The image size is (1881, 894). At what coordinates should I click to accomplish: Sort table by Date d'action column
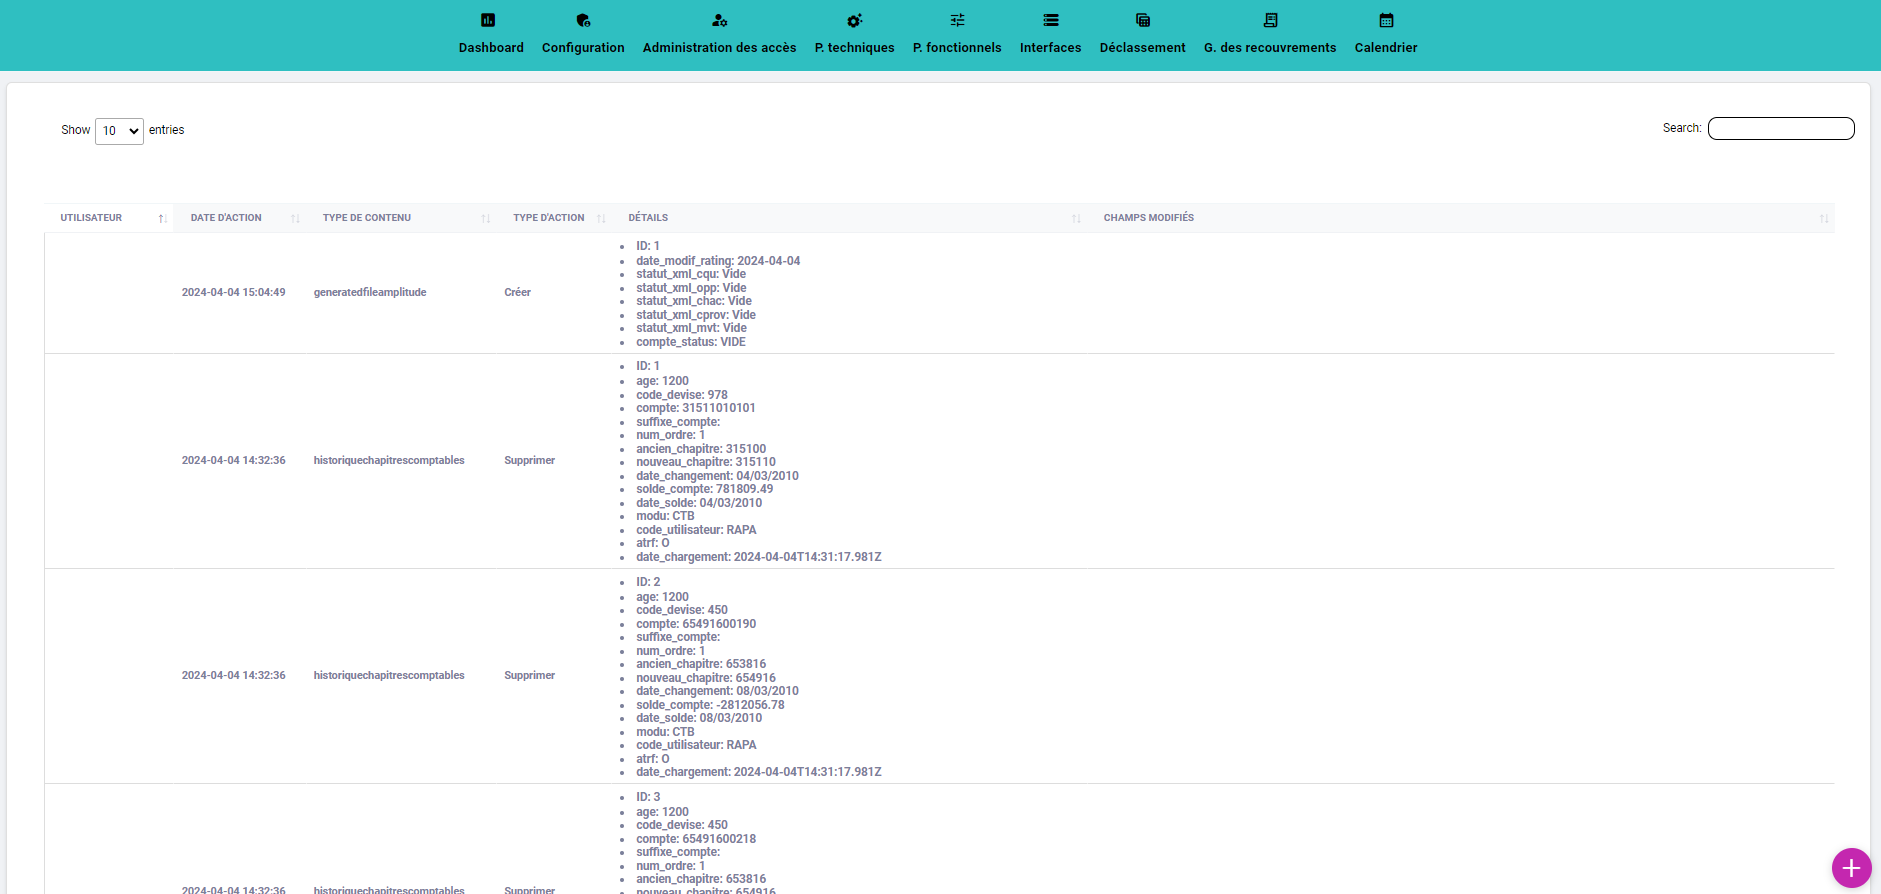pyautogui.click(x=226, y=218)
